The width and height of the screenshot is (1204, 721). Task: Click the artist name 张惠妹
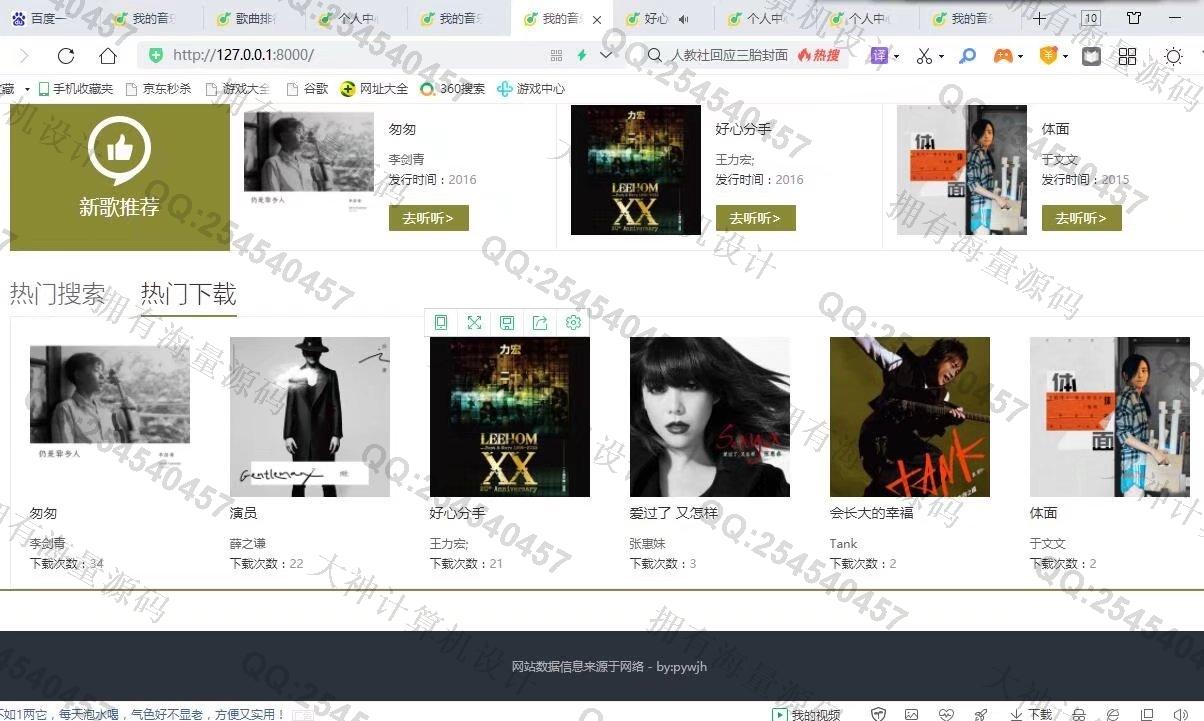point(648,544)
